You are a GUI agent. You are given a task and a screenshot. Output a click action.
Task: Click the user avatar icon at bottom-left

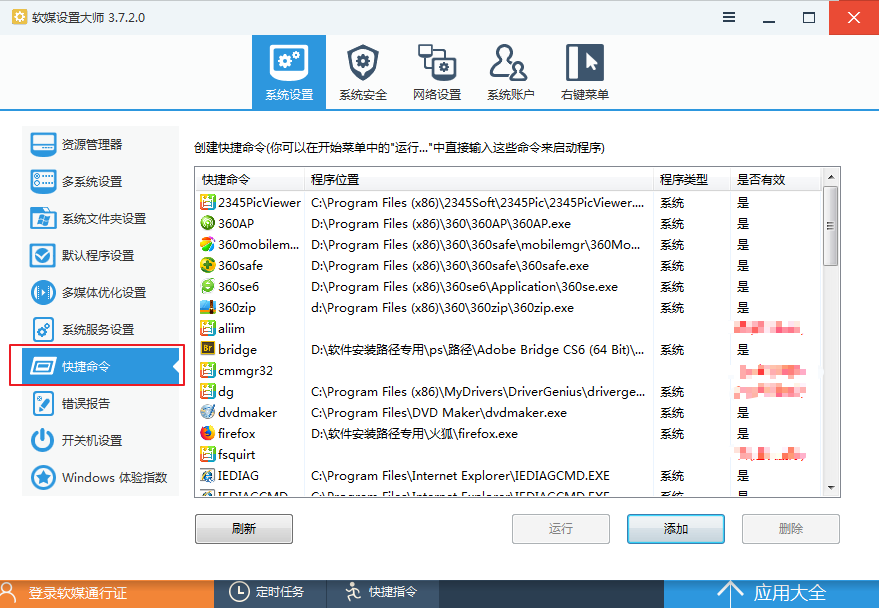9,593
